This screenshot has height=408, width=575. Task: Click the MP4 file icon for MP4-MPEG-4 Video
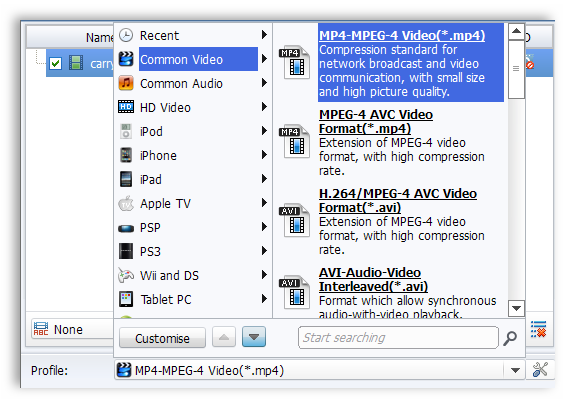(294, 62)
